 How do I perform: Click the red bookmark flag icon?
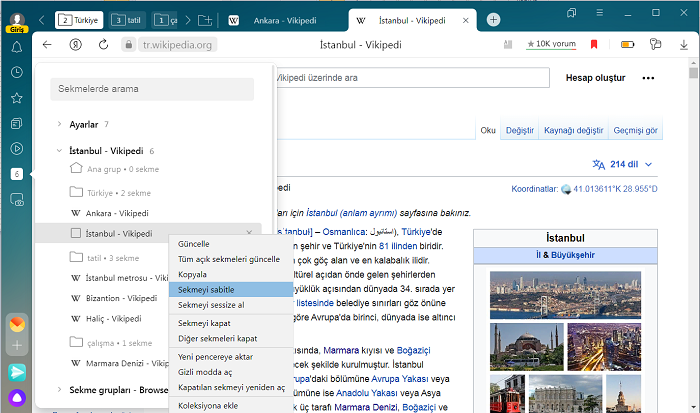point(594,44)
